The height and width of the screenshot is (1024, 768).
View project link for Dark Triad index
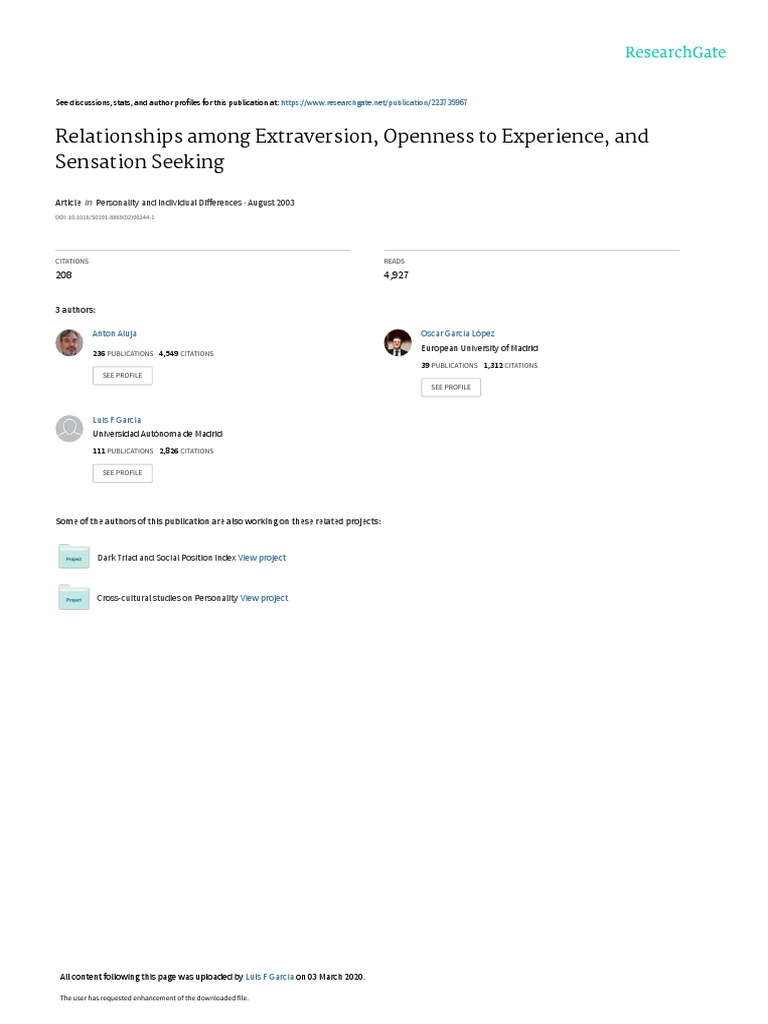pyautogui.click(x=262, y=557)
